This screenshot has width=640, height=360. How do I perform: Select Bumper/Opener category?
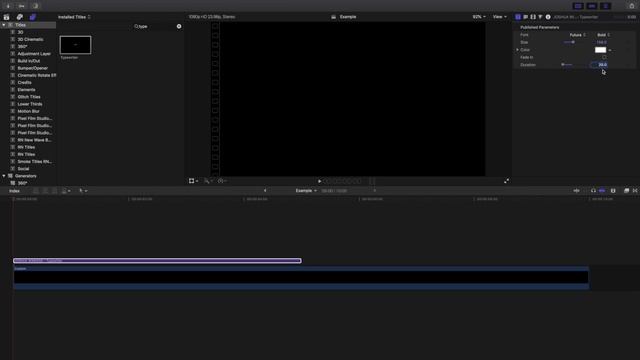[32, 68]
